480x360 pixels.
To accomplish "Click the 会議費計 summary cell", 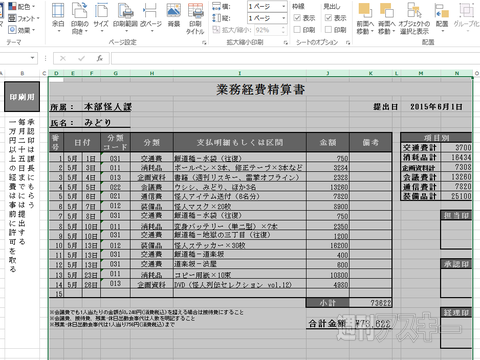I will (420, 177).
